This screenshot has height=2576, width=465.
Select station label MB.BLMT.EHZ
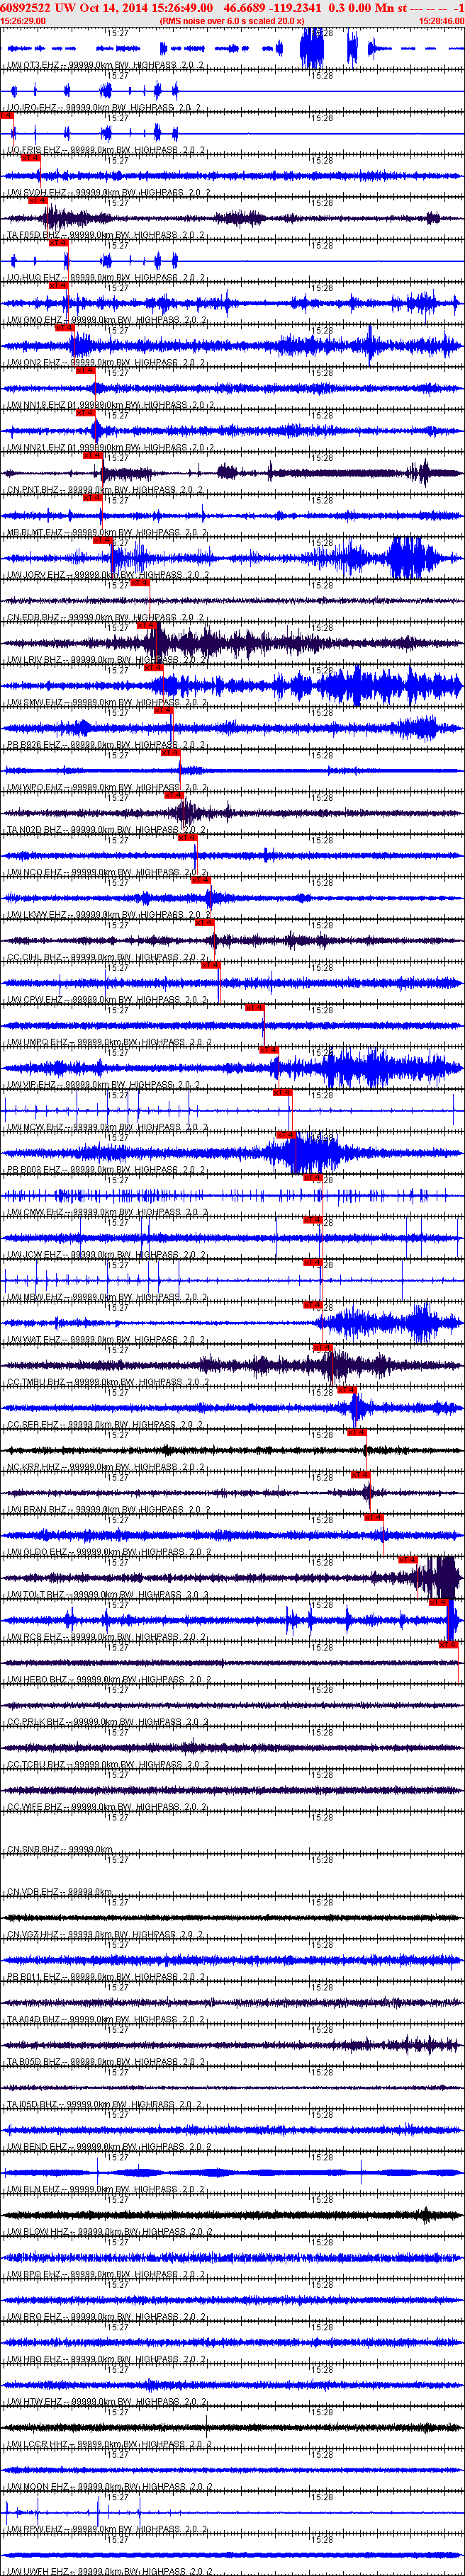pos(38,532)
